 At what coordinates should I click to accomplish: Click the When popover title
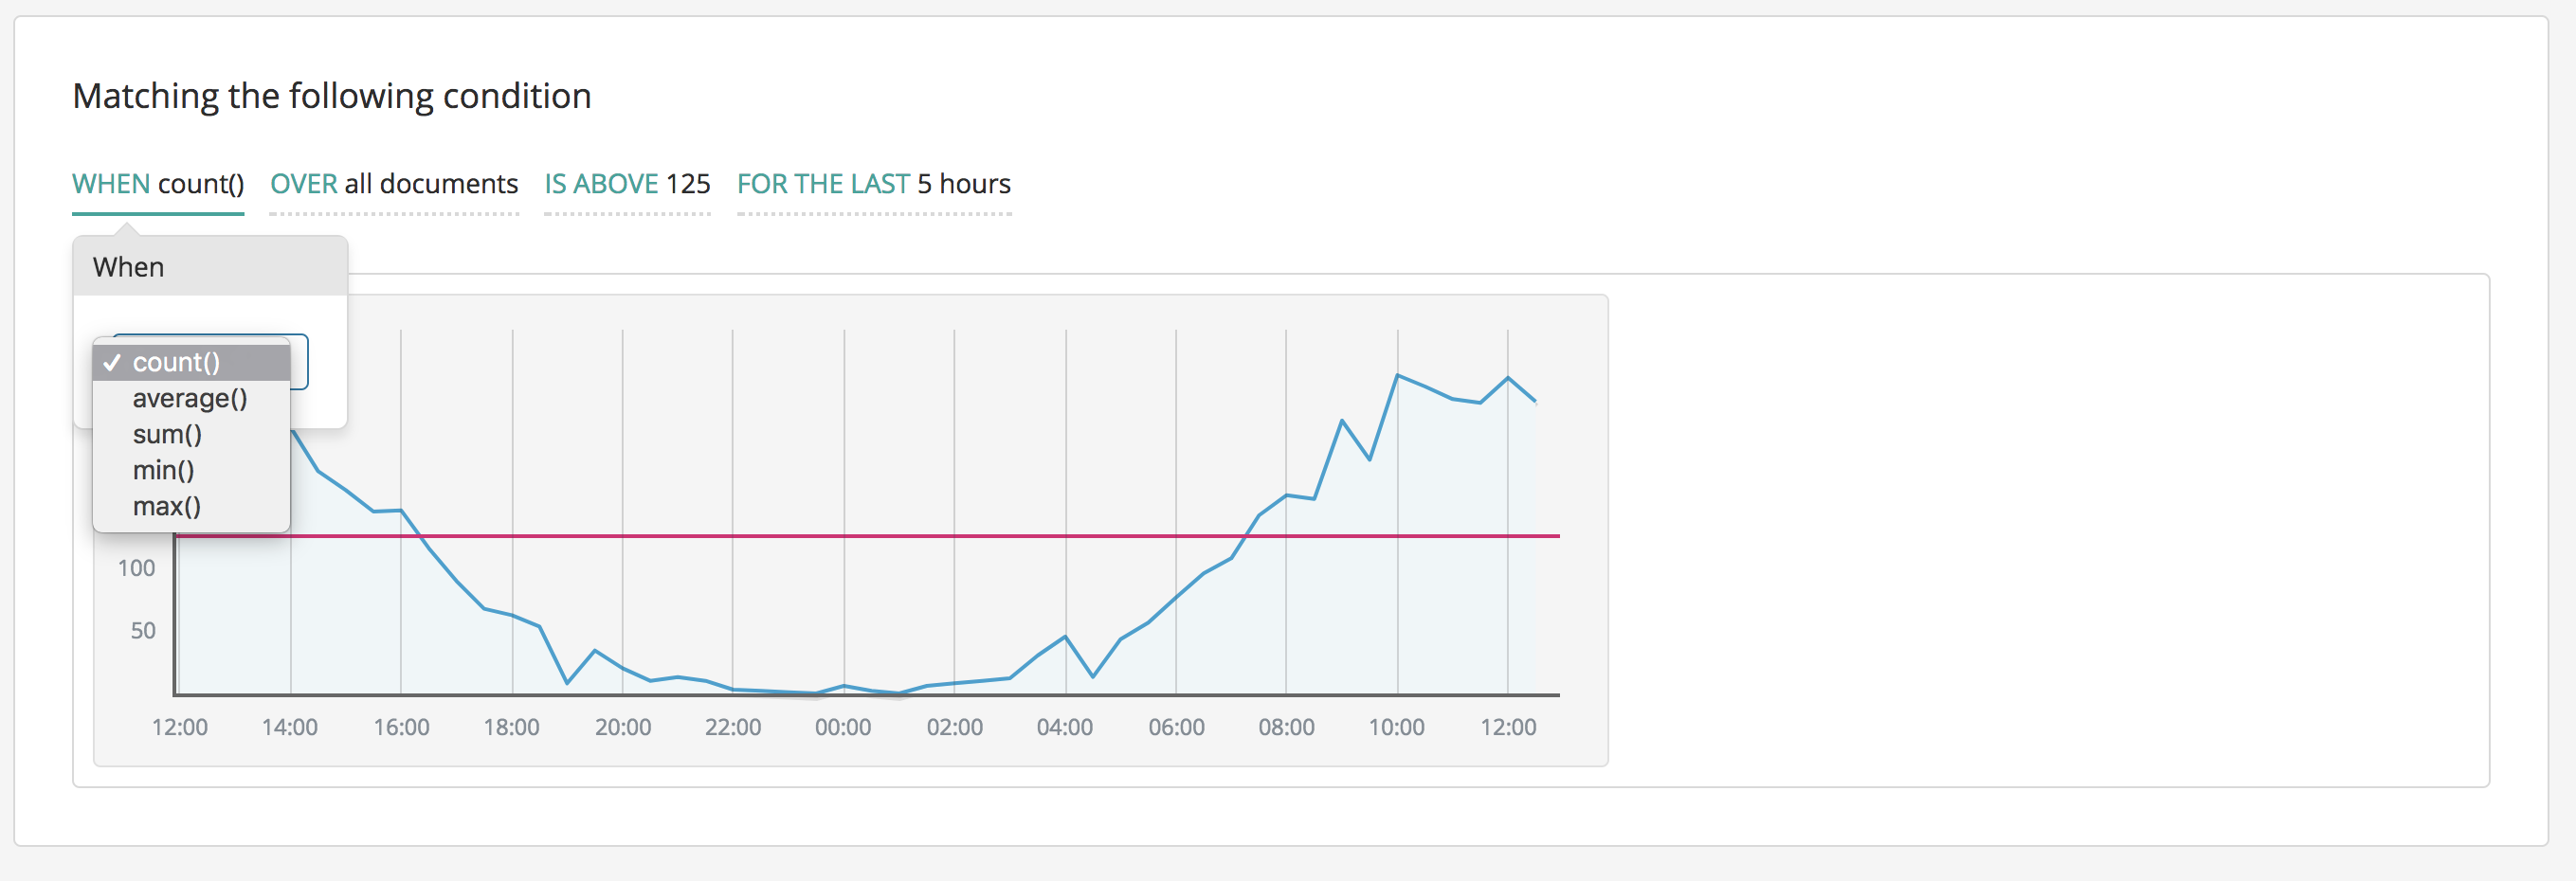click(129, 267)
